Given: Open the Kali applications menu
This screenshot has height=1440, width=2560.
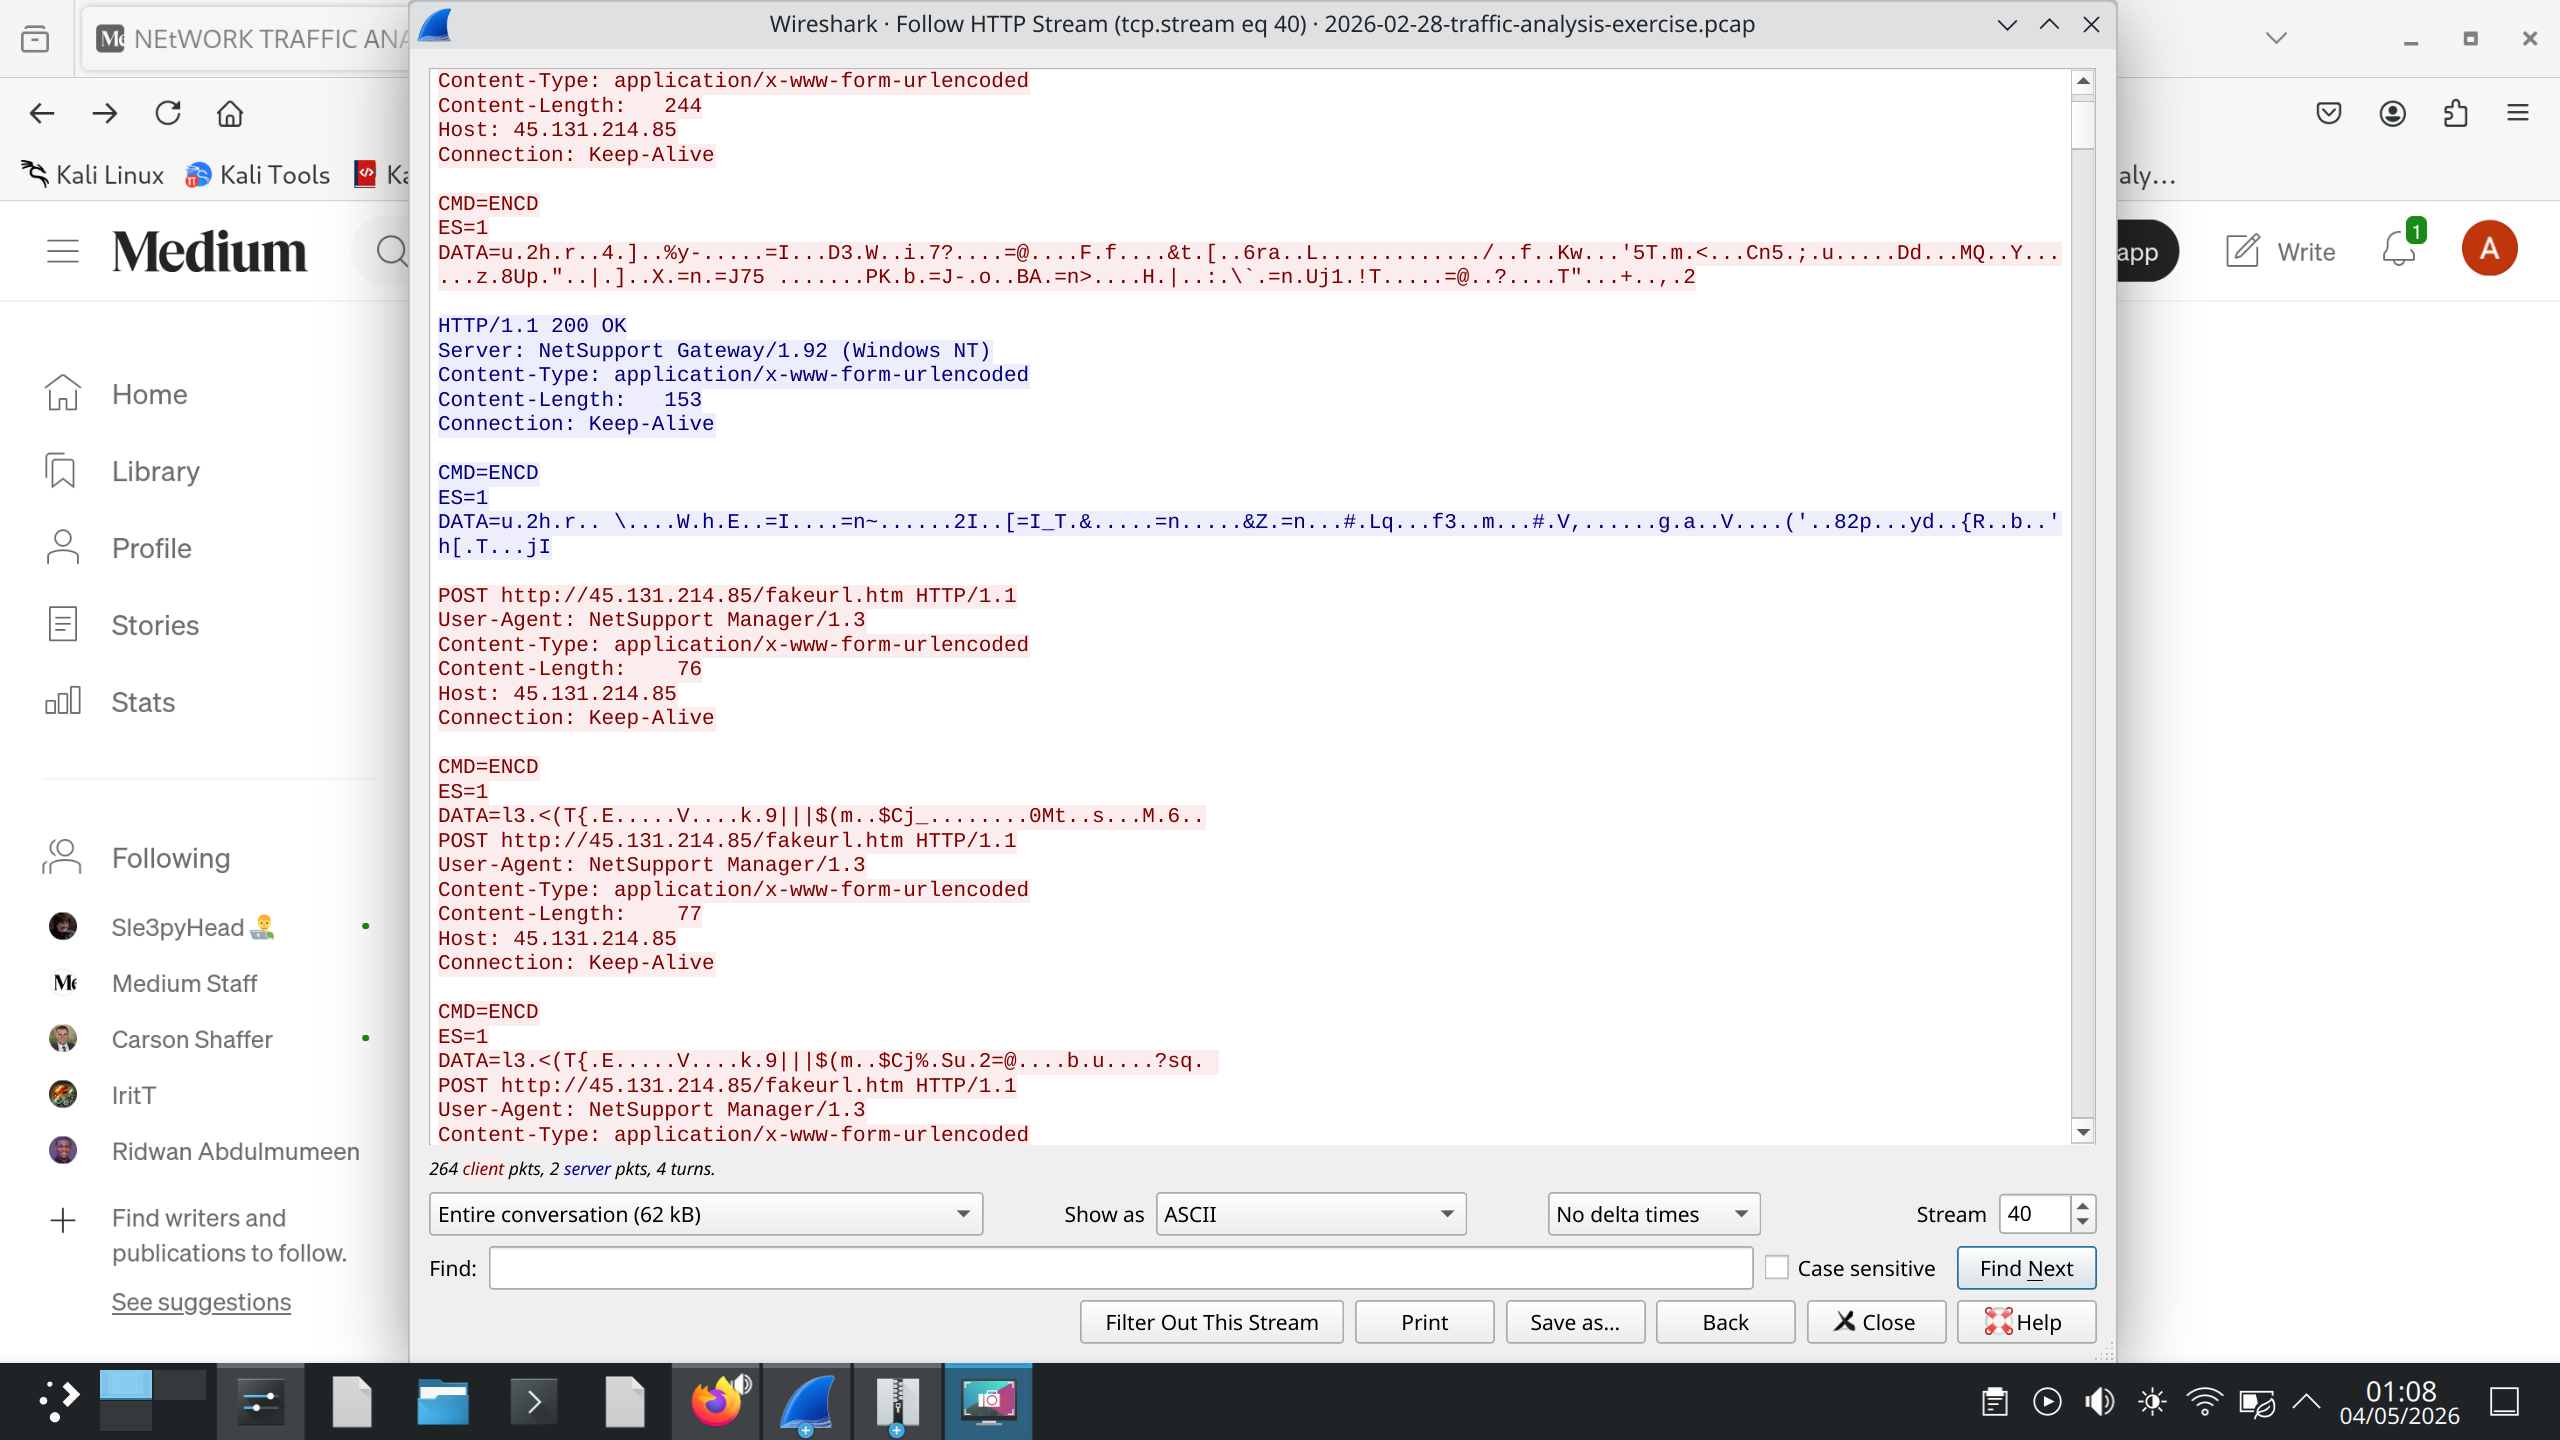Looking at the screenshot, I should (x=59, y=1401).
